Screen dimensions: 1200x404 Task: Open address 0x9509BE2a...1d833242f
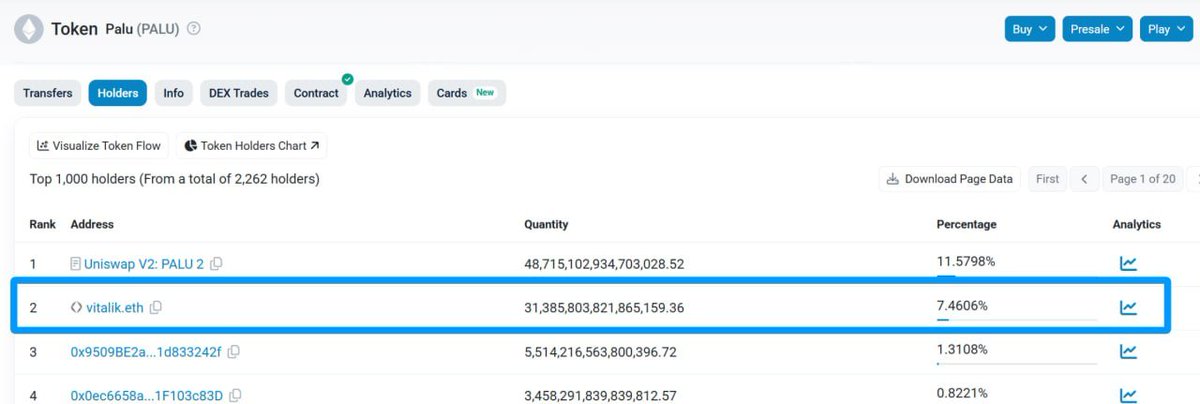pyautogui.click(x=146, y=352)
